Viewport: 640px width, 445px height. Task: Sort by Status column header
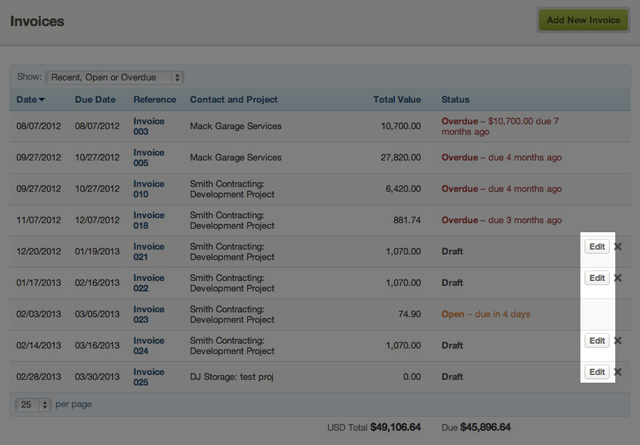(x=456, y=100)
